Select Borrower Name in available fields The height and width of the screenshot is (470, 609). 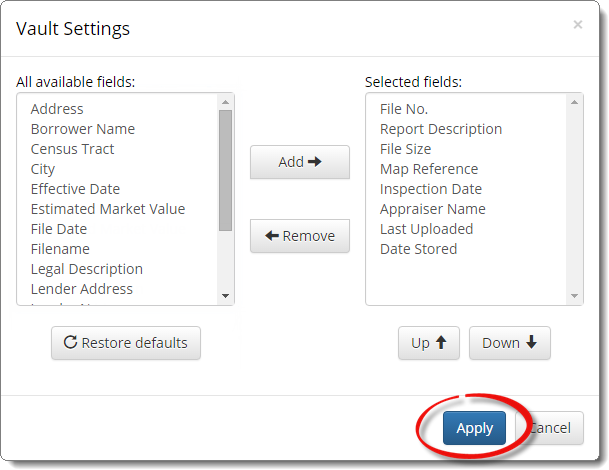(83, 129)
